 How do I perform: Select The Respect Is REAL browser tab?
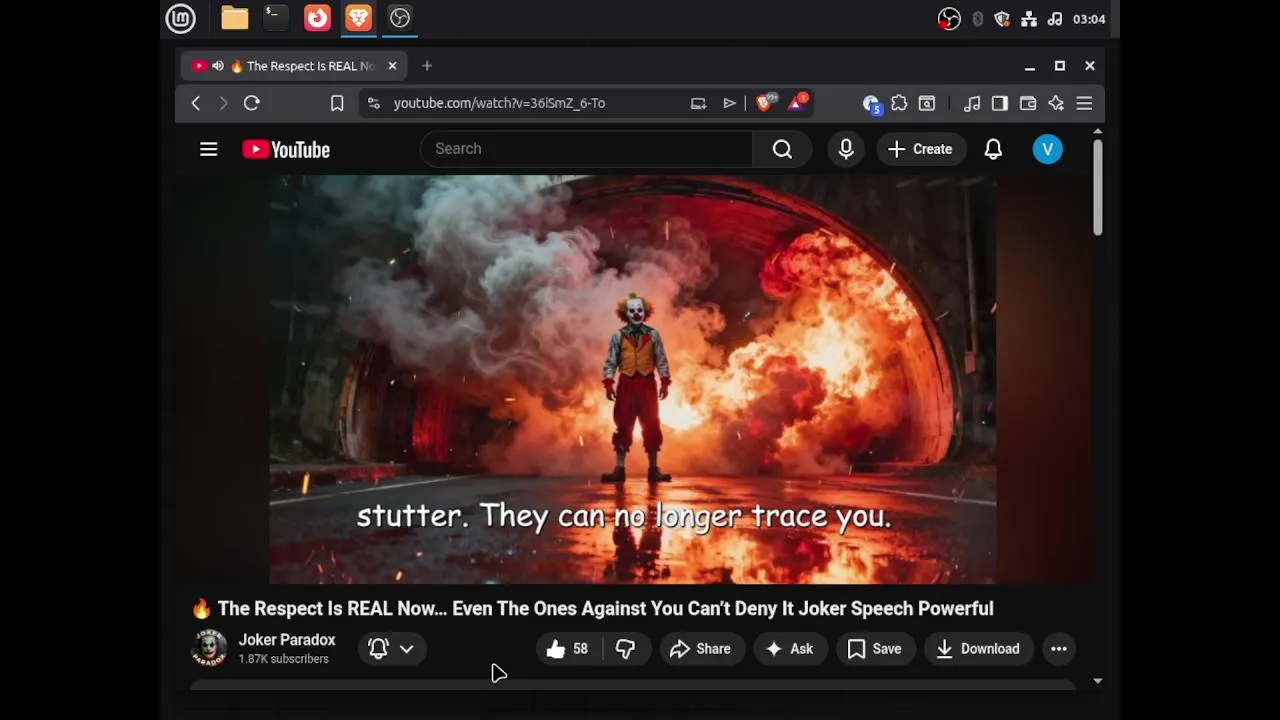click(294, 66)
